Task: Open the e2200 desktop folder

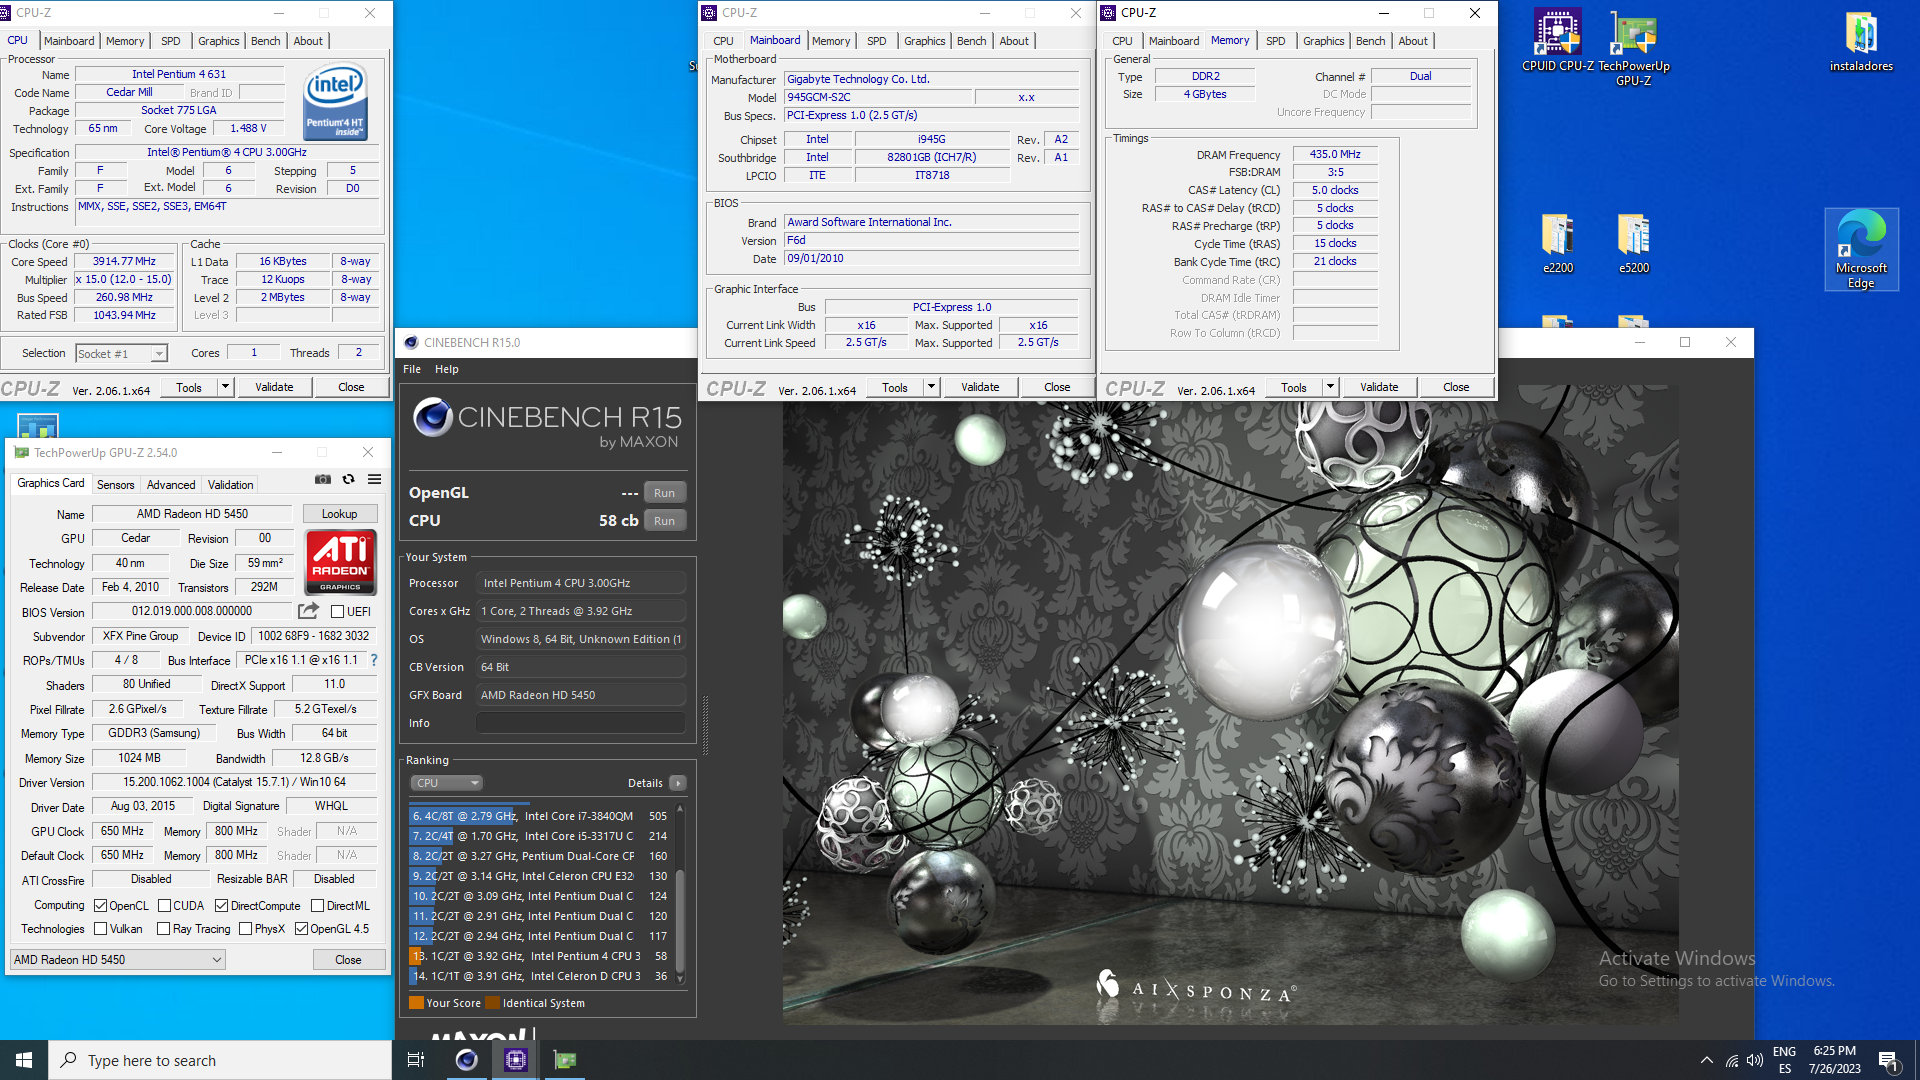Action: pos(1557,243)
